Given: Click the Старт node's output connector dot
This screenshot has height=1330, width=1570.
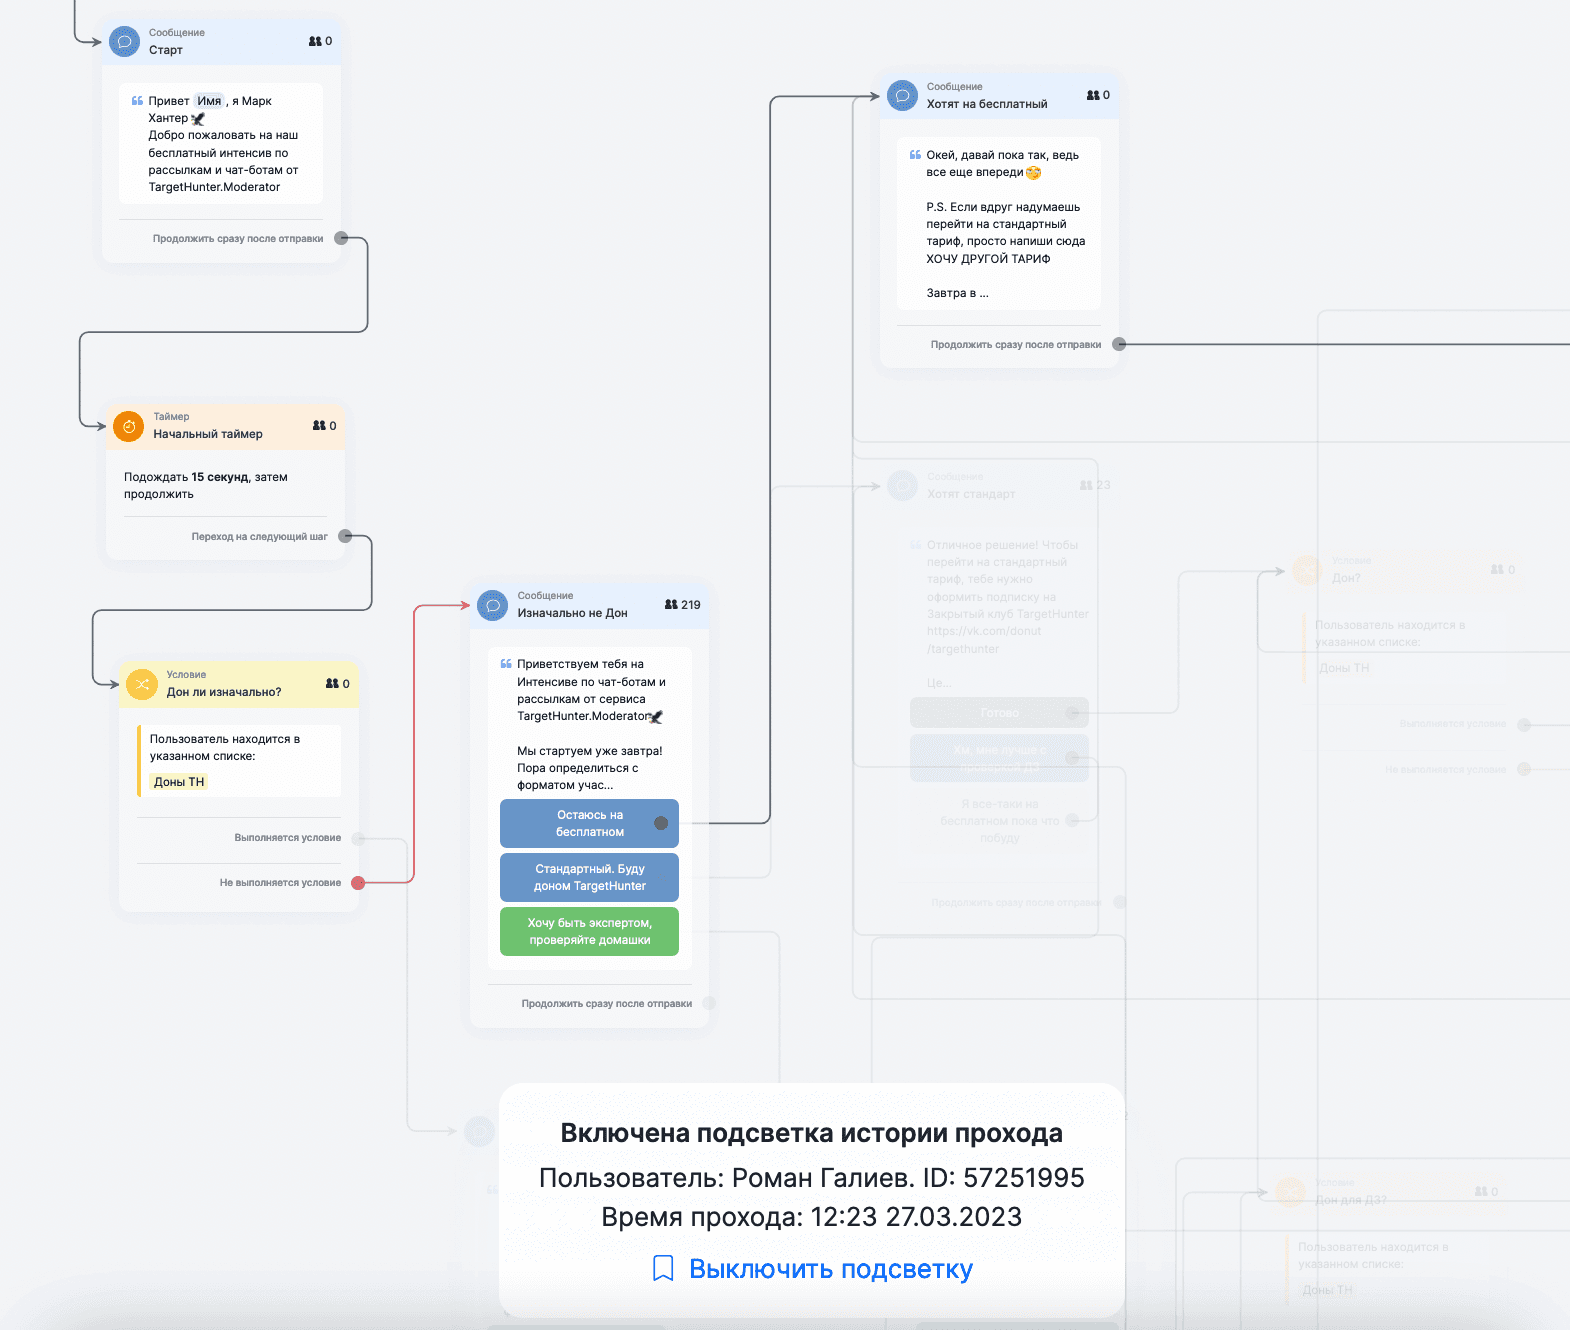Looking at the screenshot, I should tap(341, 238).
